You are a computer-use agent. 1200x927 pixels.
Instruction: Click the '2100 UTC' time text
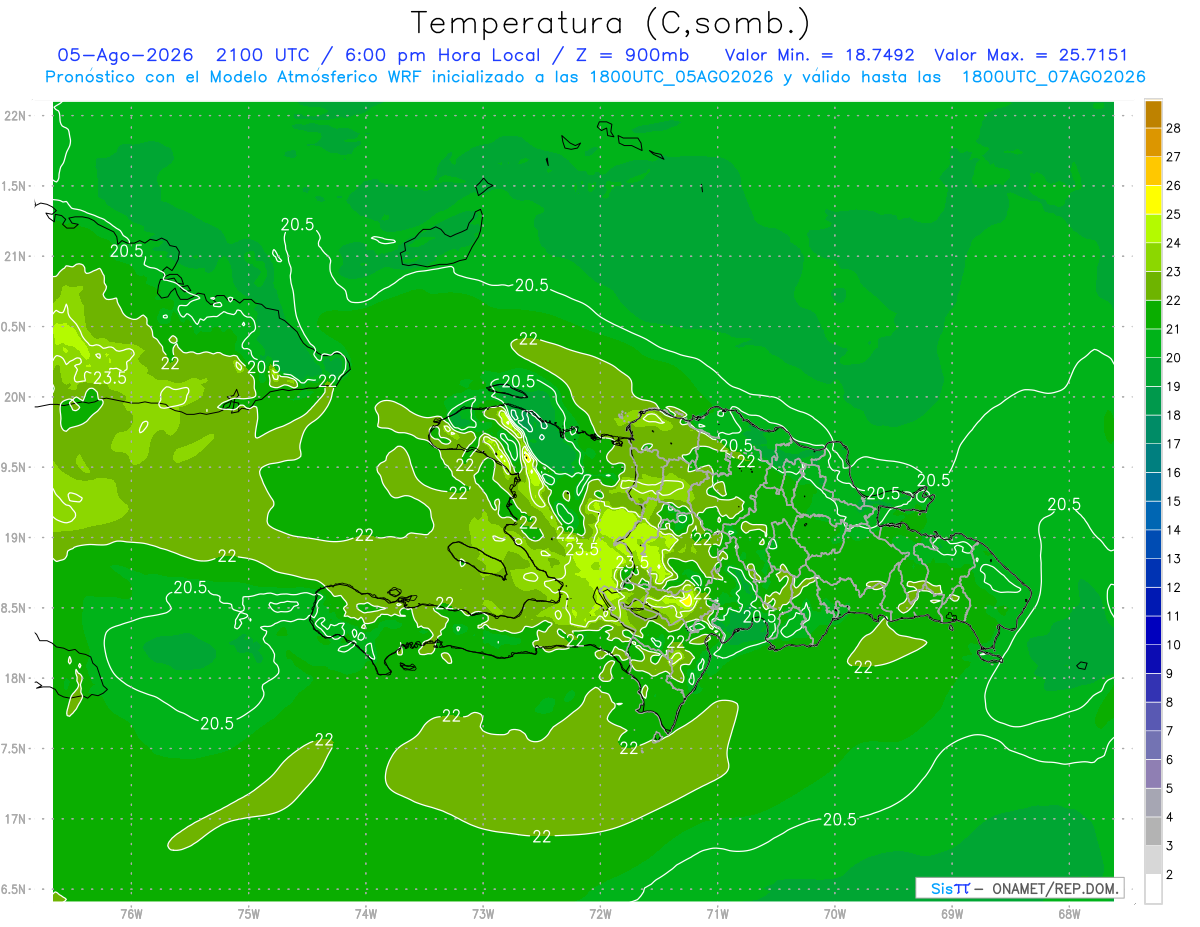point(263,55)
